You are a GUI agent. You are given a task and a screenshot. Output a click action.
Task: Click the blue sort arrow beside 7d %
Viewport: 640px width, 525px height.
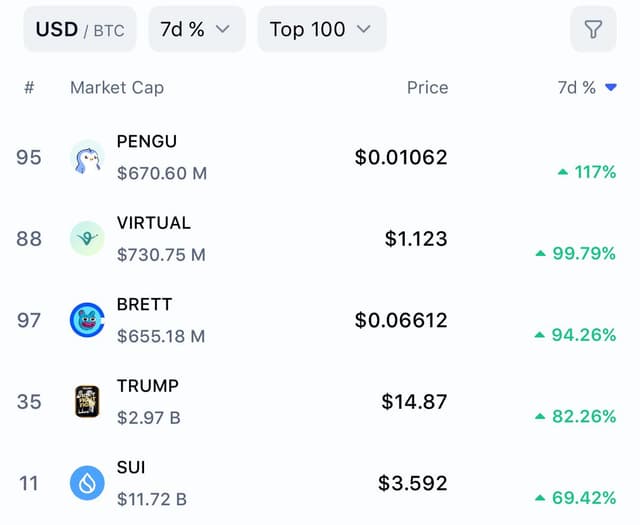click(x=611, y=87)
